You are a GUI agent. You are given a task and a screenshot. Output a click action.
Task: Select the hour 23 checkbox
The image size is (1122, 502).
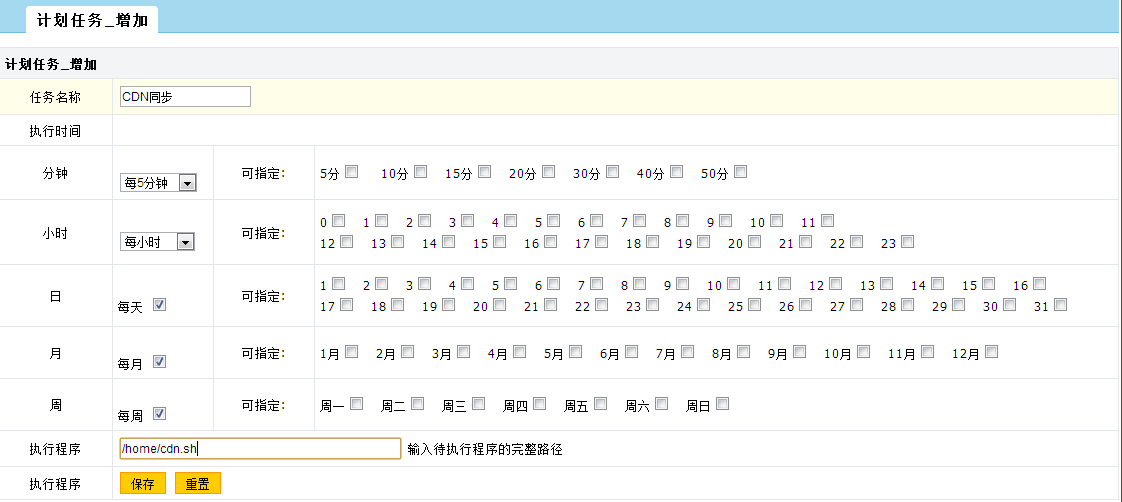907,242
